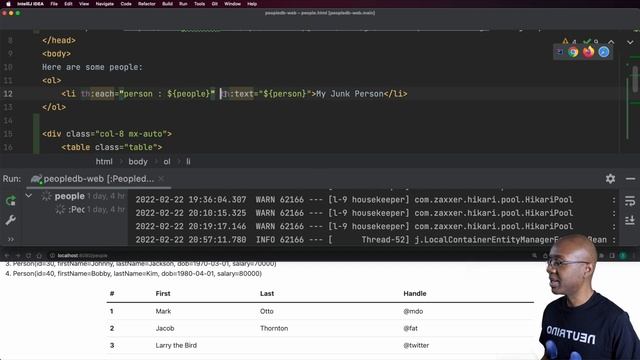Viewport: 640px width, 360px height.
Task: Jump to previous highlighted error arrow
Action: (x=611, y=42)
